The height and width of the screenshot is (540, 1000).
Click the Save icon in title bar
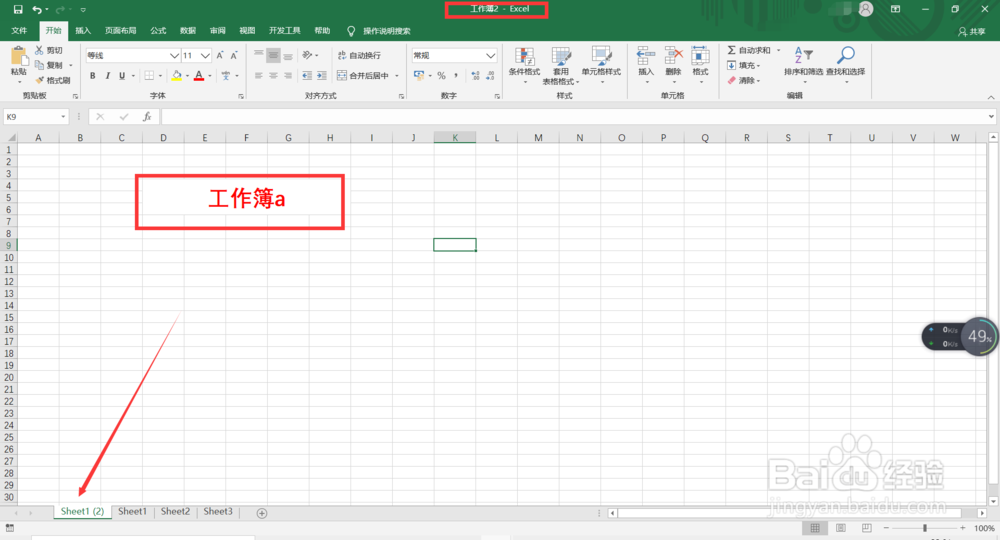click(x=18, y=10)
